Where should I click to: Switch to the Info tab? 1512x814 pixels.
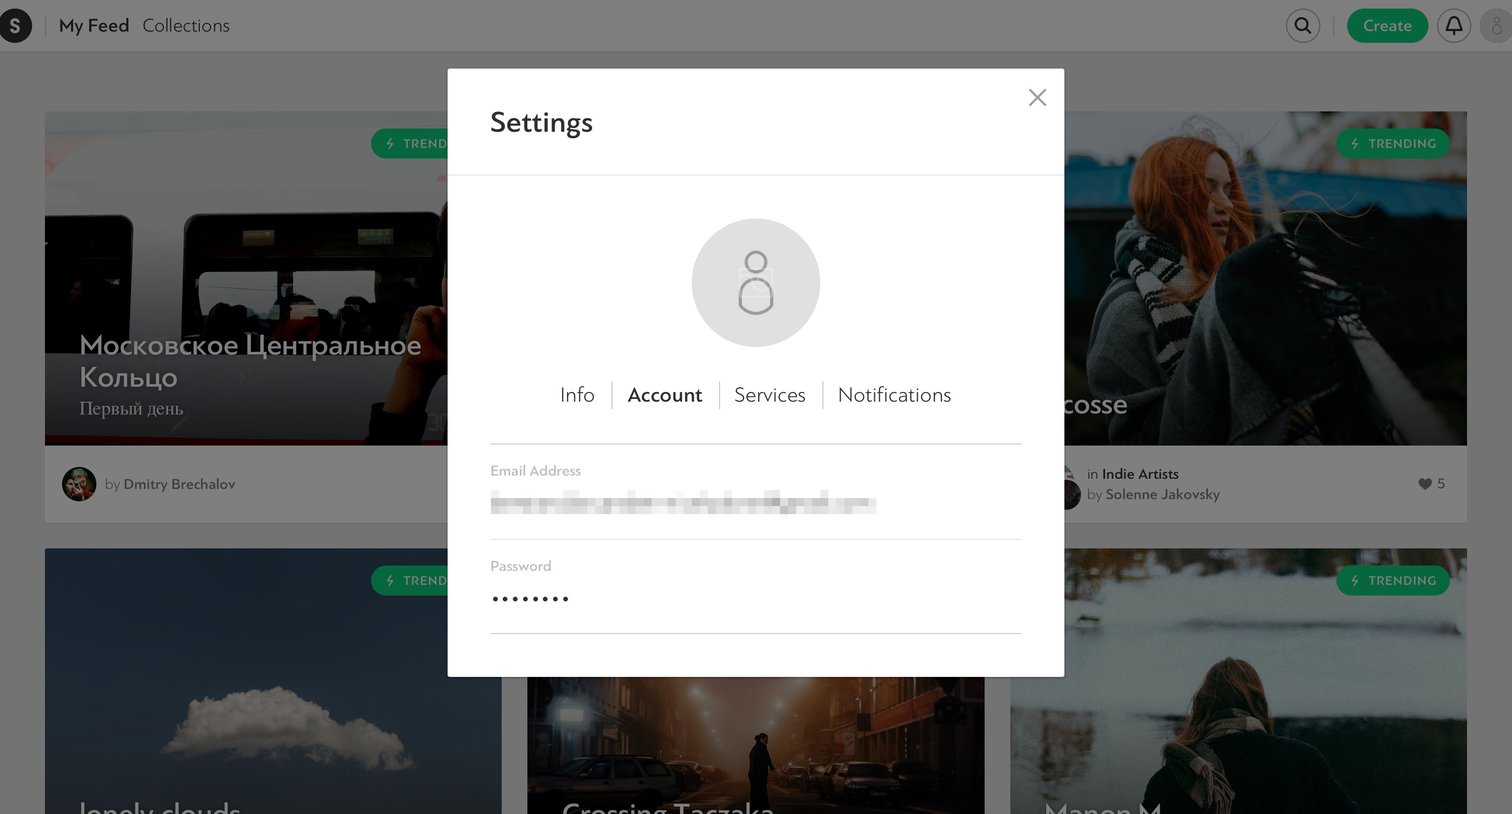point(577,395)
